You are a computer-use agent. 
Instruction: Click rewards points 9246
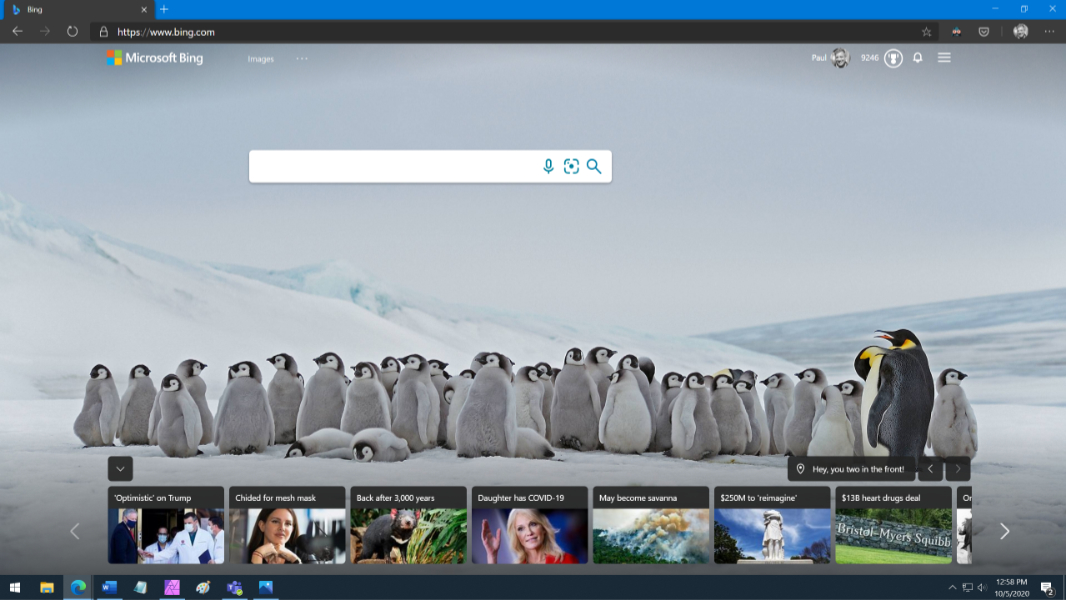870,58
